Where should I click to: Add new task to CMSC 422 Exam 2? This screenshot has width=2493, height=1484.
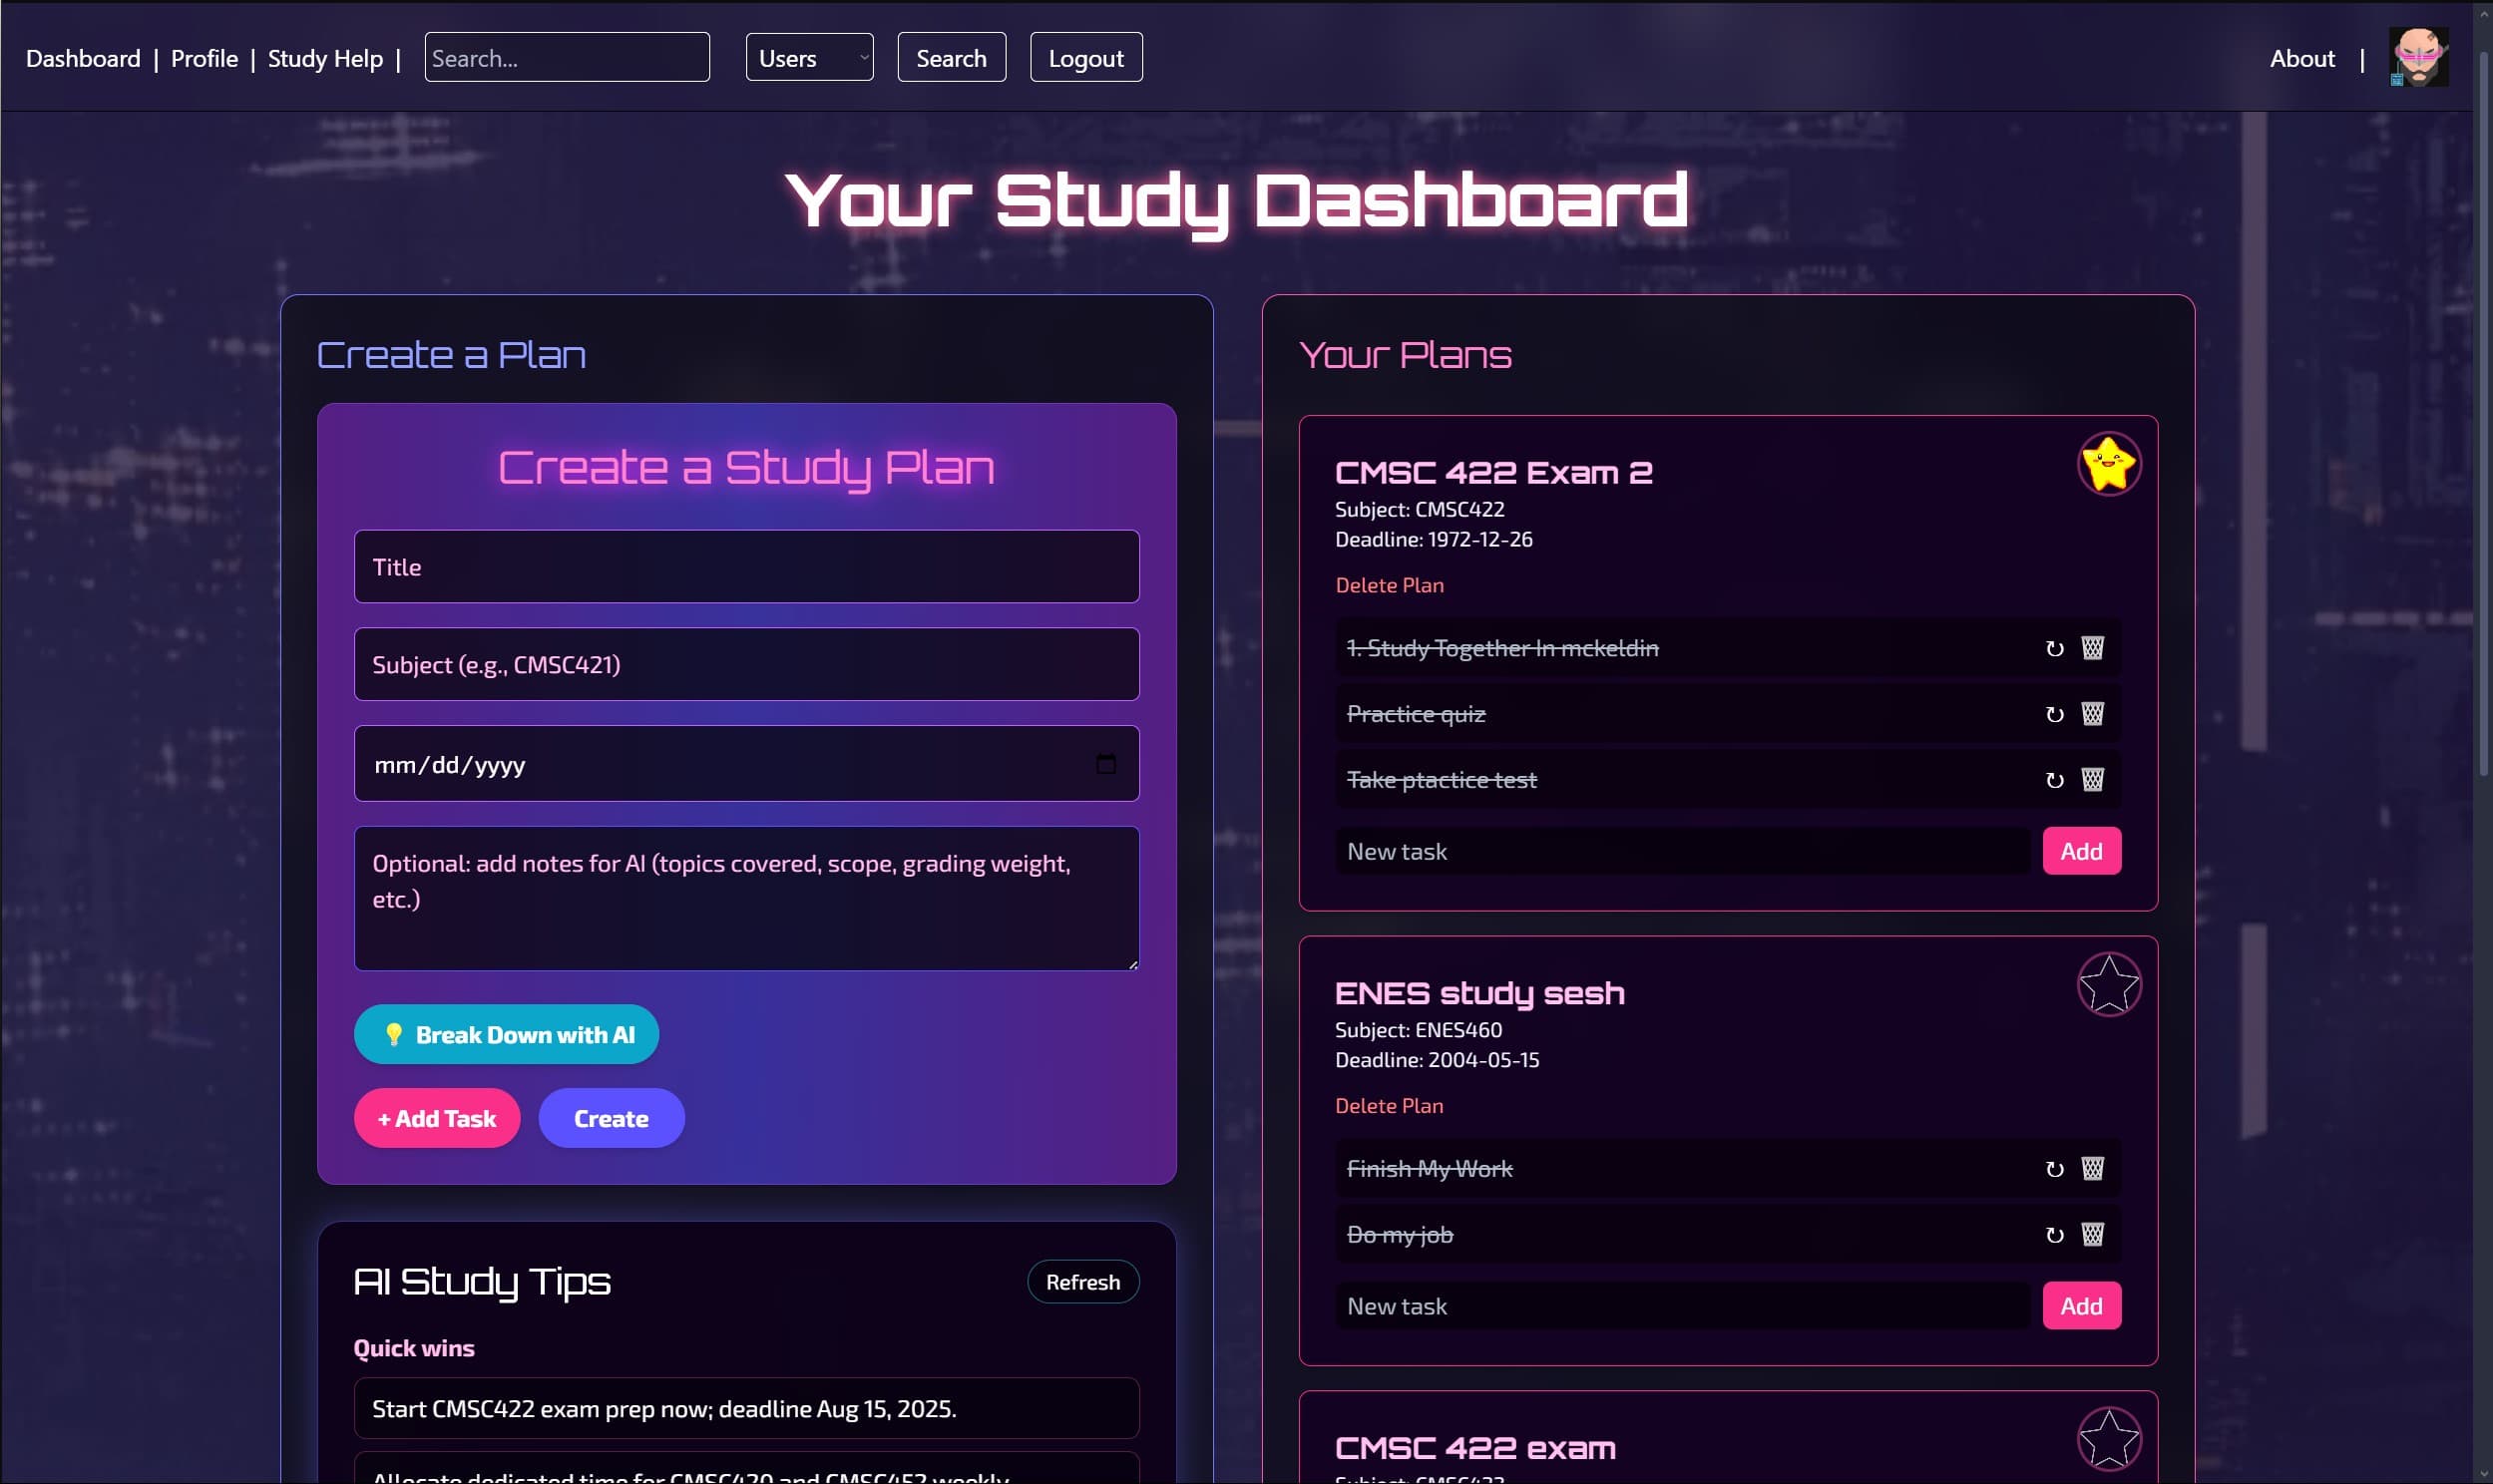[x=2081, y=851]
